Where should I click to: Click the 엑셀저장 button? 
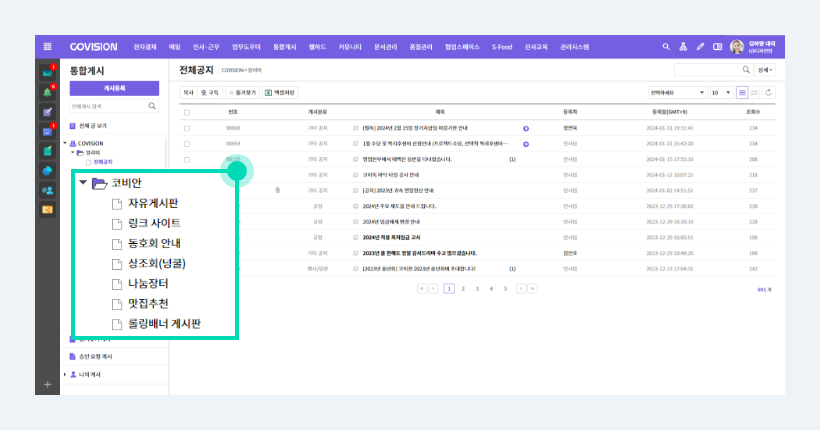click(280, 93)
